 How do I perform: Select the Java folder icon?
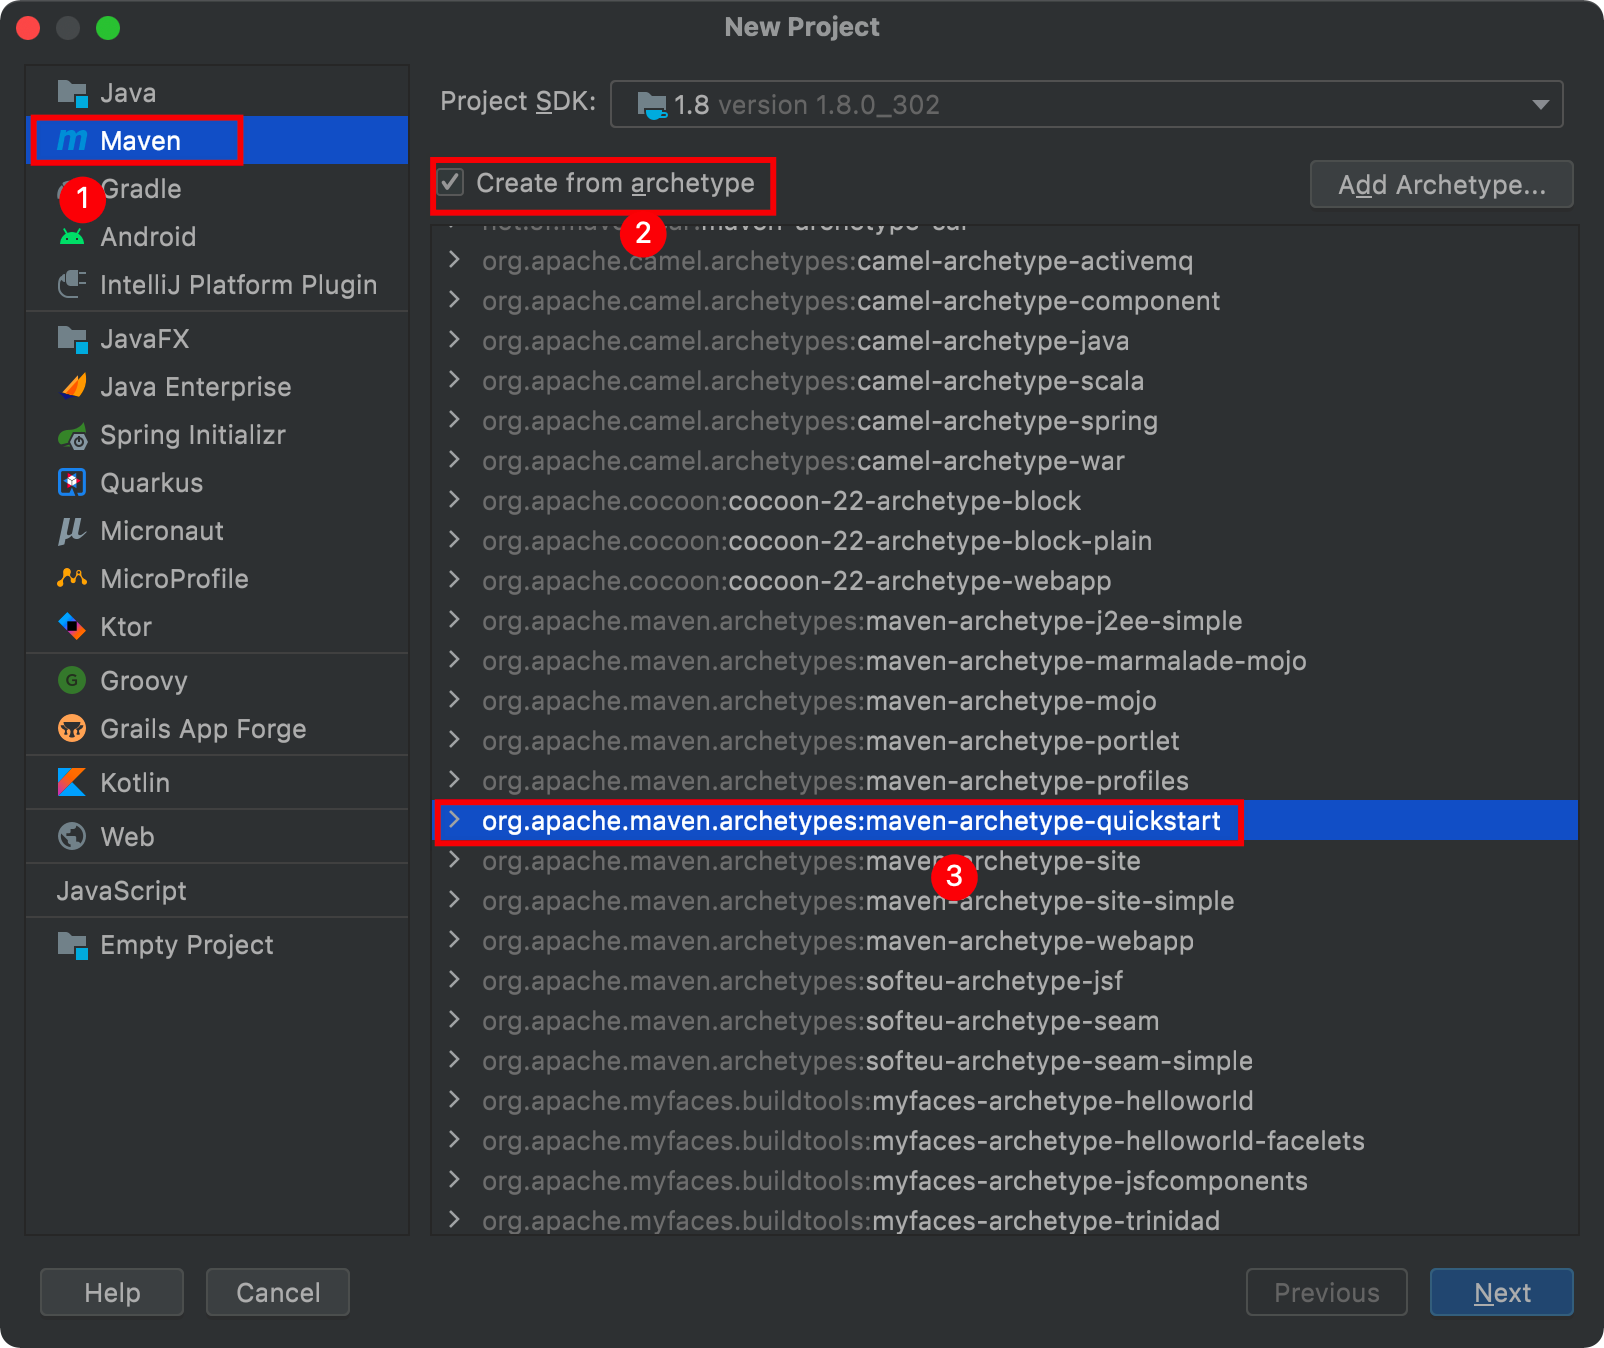pos(72,93)
